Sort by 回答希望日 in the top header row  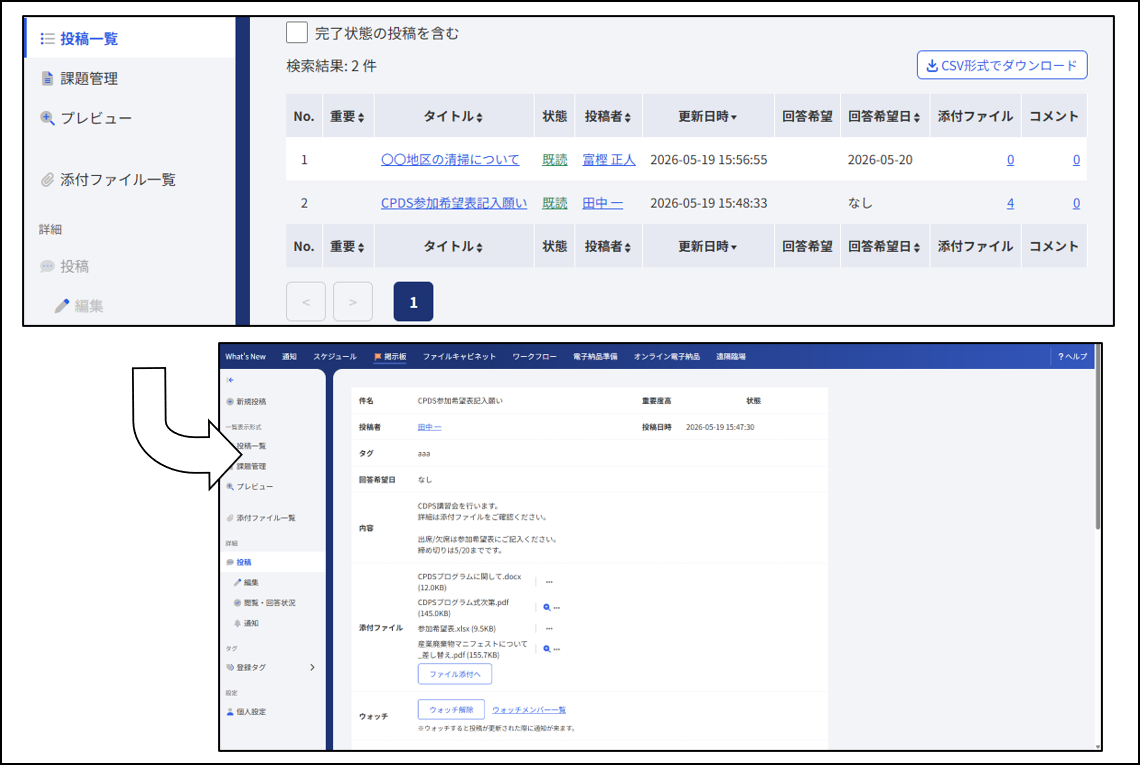tap(884, 116)
